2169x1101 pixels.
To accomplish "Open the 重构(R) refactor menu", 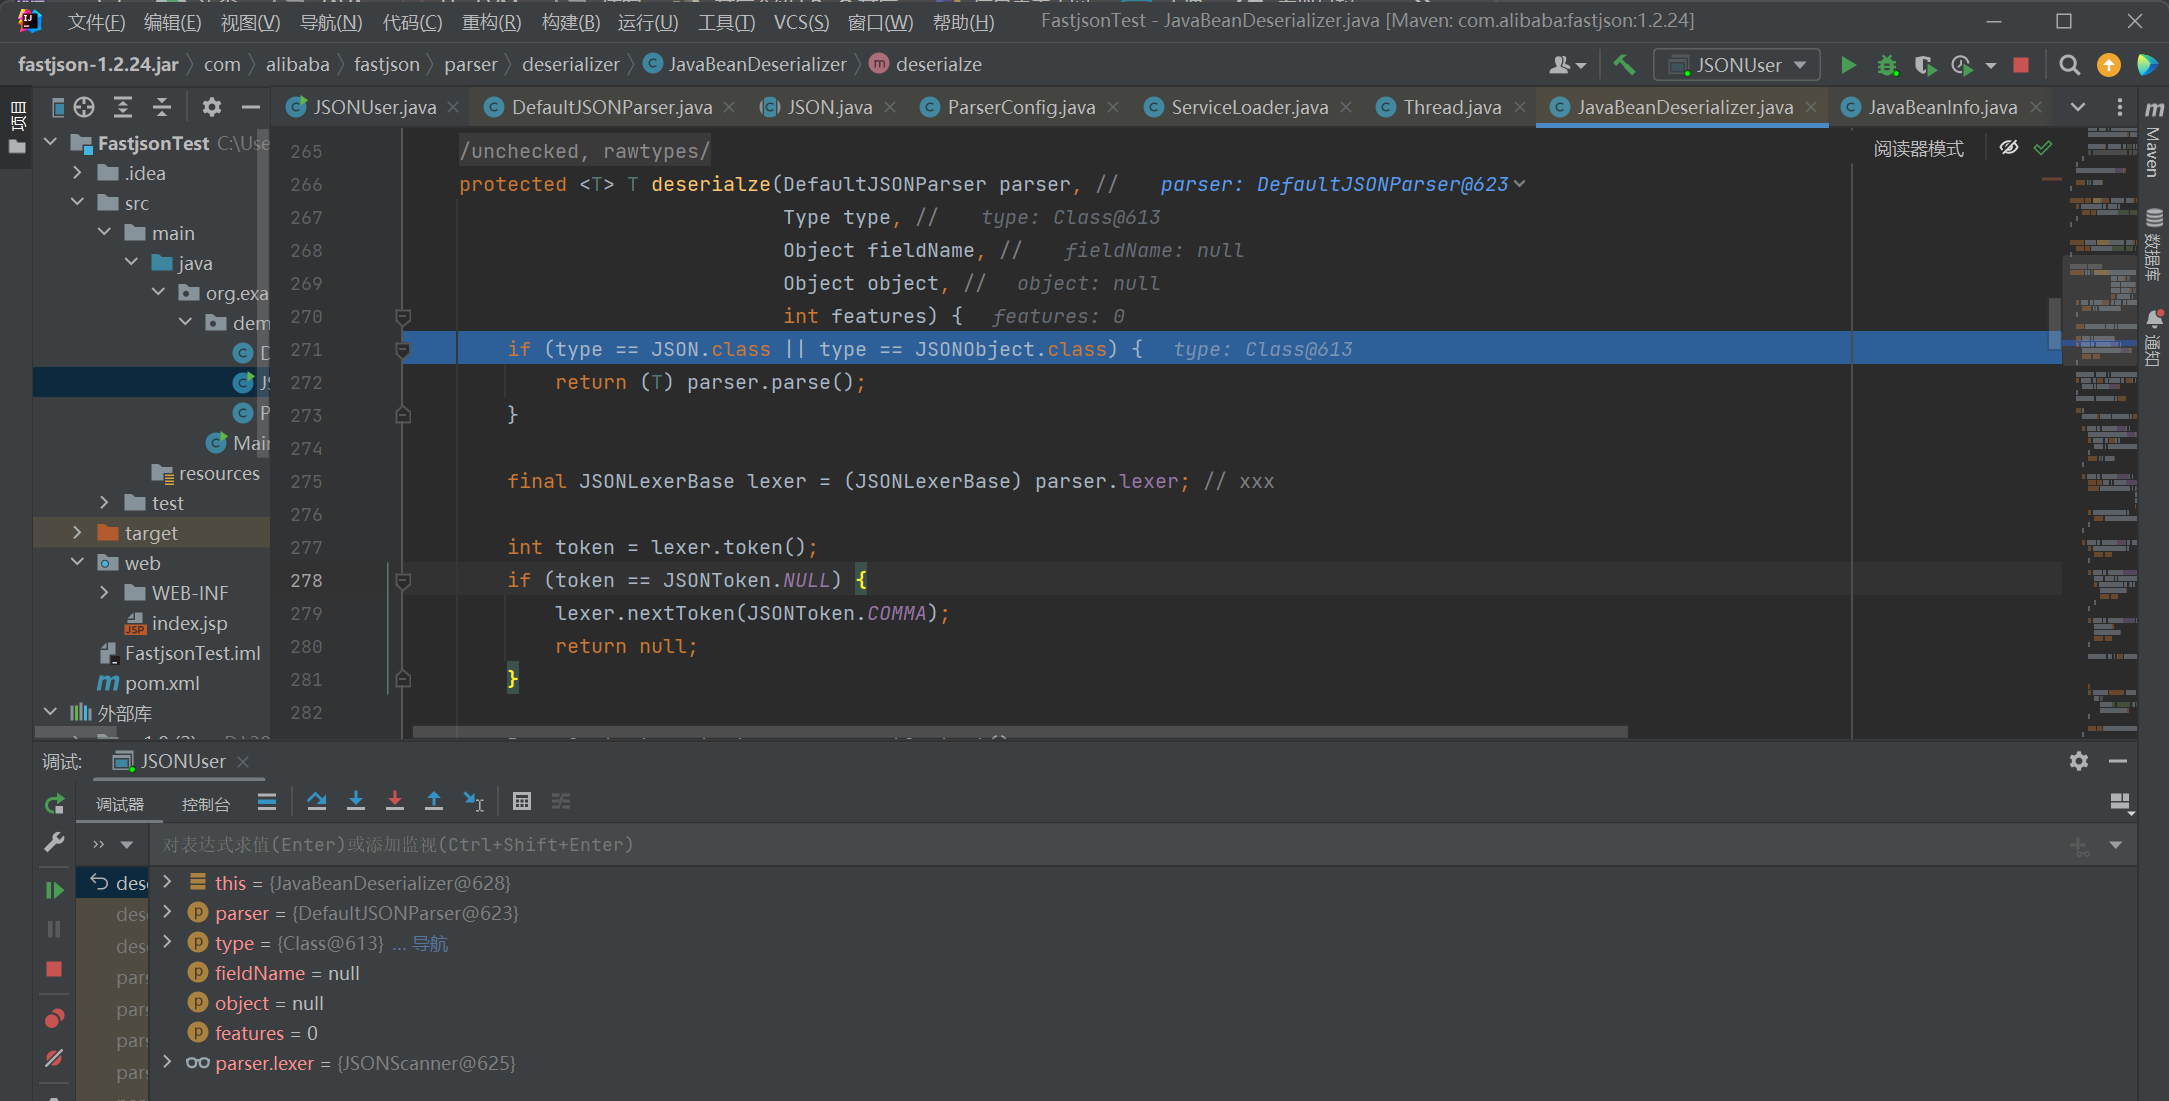I will pos(491,22).
